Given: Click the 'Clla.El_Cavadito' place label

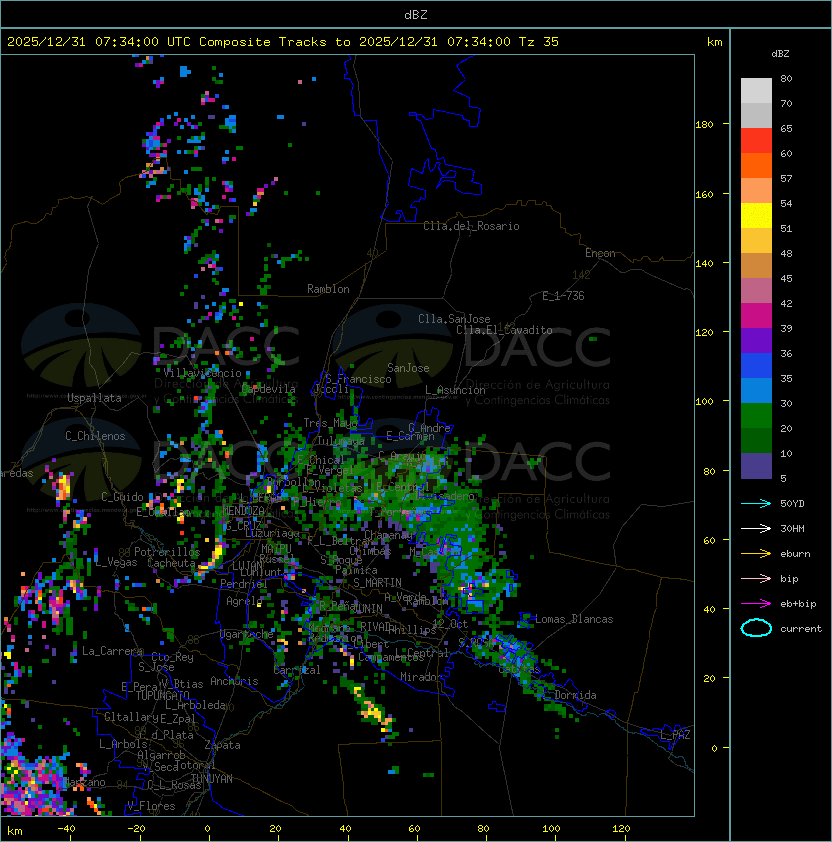Looking at the screenshot, I should coord(504,330).
